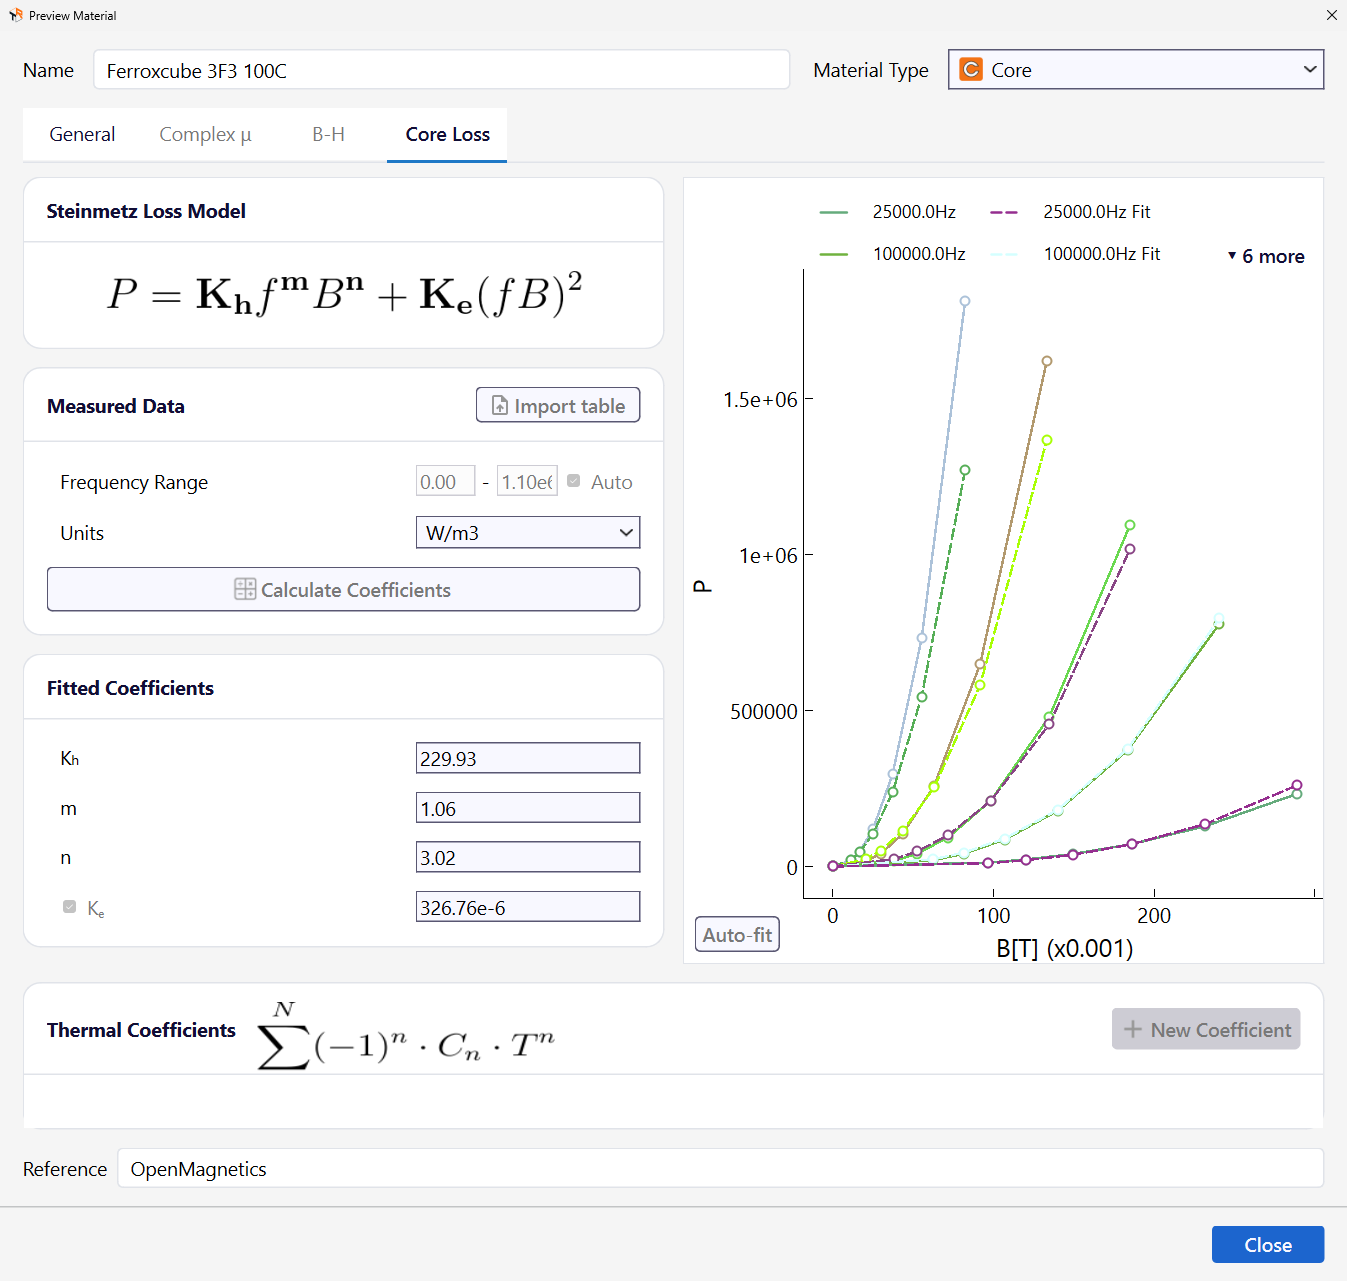Click the 100000.0Hz legend line swatch

point(834,254)
